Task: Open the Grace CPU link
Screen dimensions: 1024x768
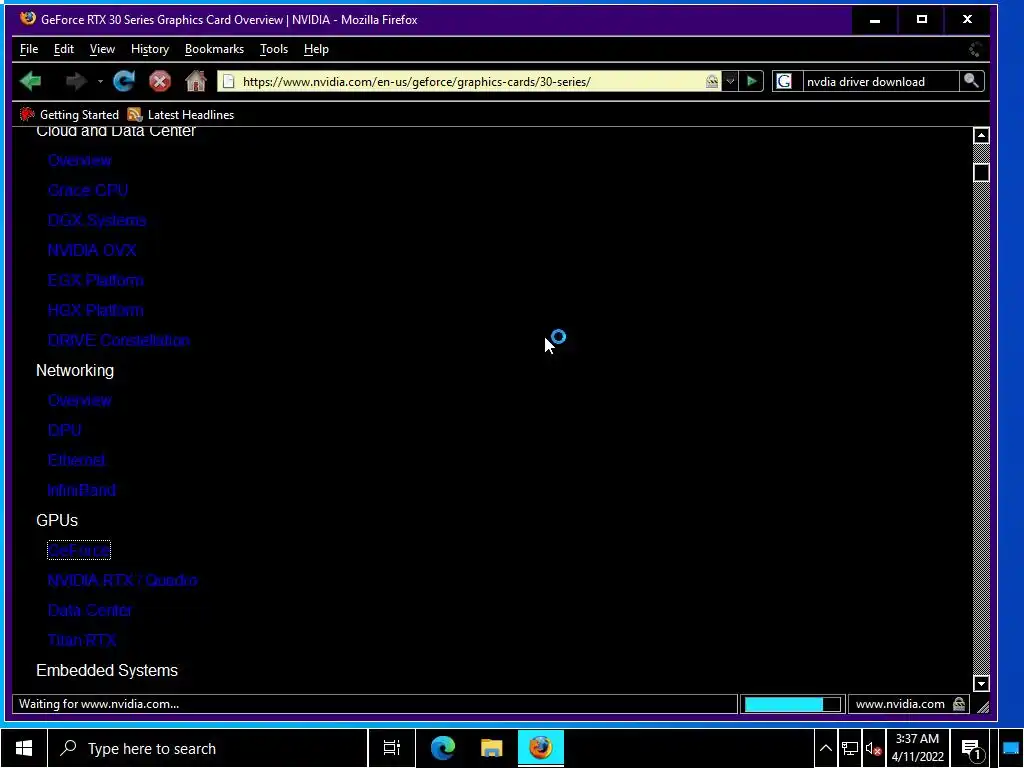Action: pyautogui.click(x=88, y=190)
